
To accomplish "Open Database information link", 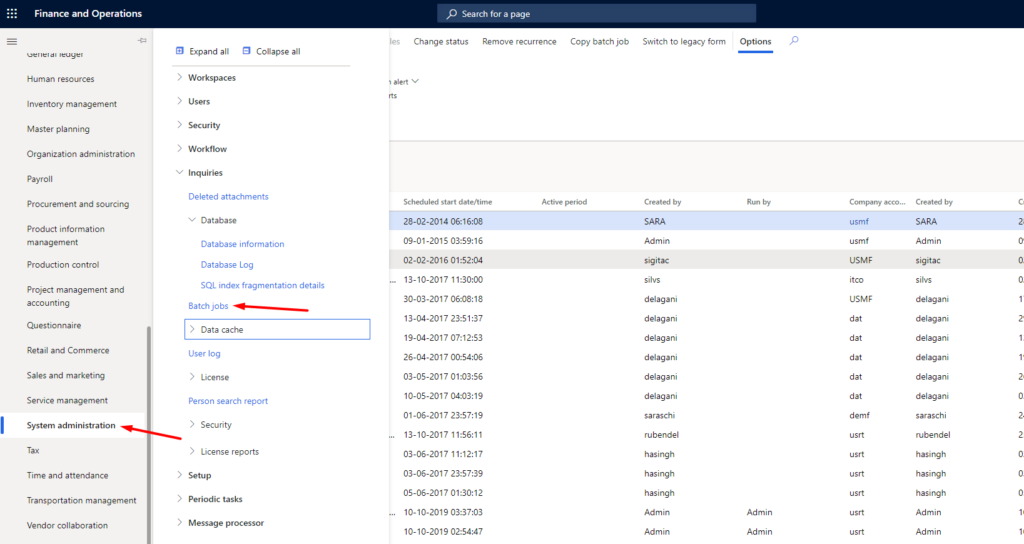I will point(242,244).
